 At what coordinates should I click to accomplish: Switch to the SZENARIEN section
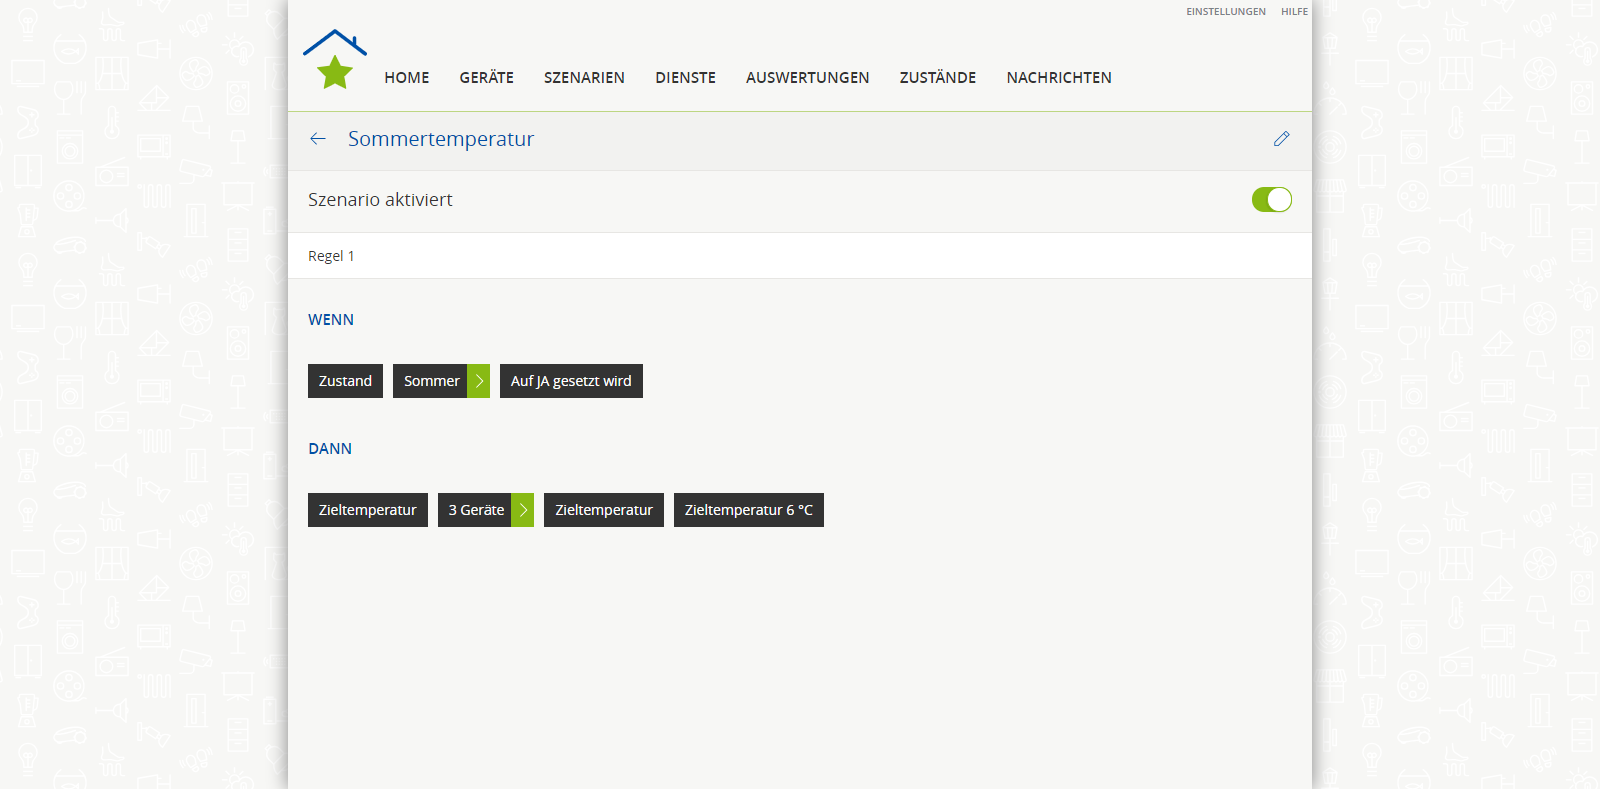[584, 78]
